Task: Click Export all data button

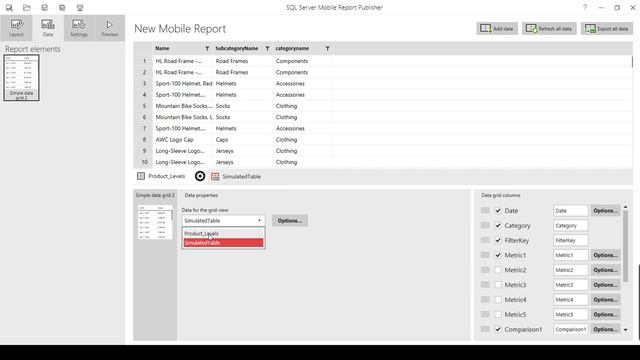Action: [x=607, y=29]
